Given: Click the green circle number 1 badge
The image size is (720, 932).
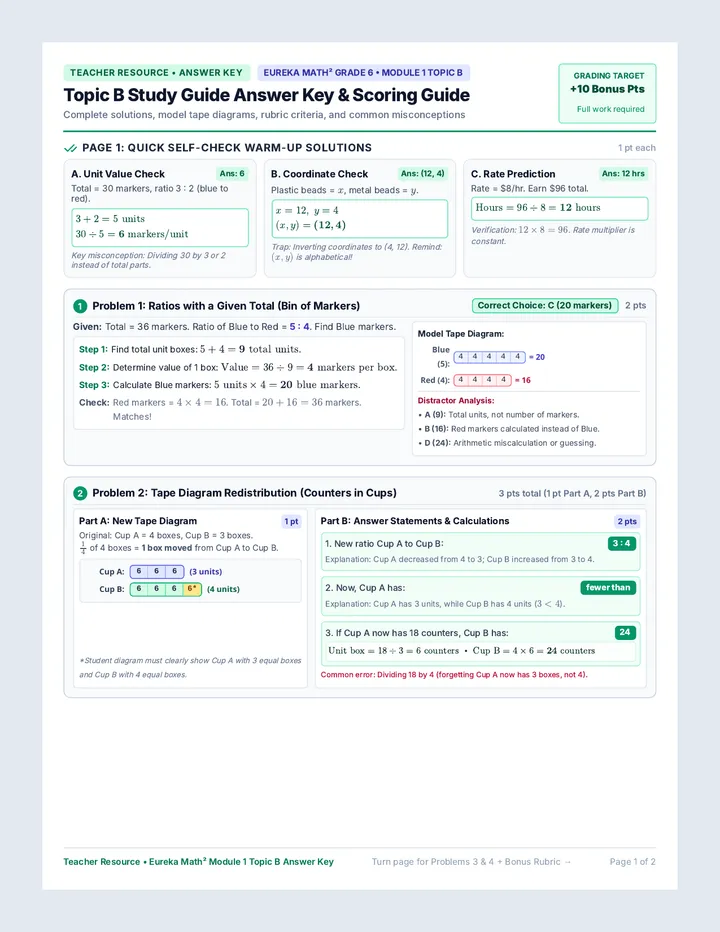Looking at the screenshot, I should click(x=80, y=306).
